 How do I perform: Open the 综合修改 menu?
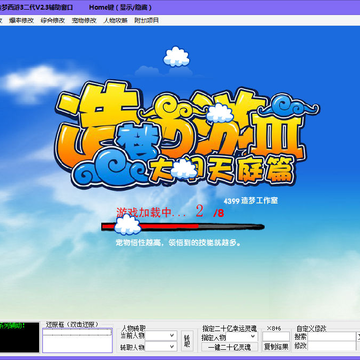53,20
